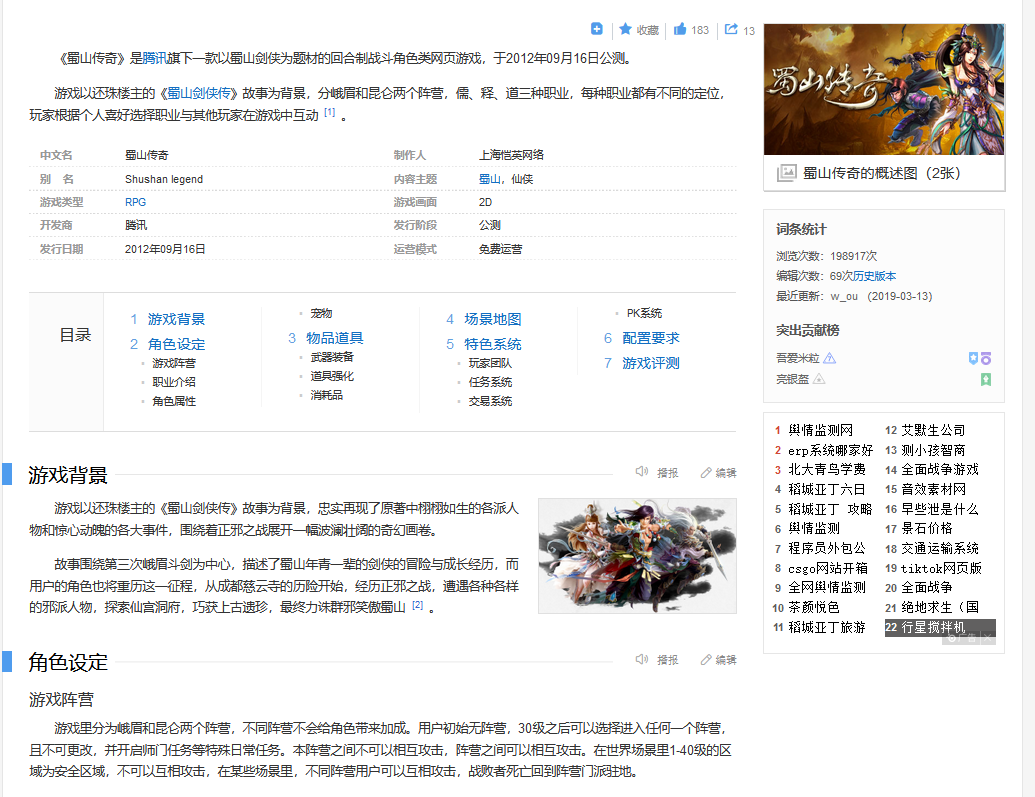The image size is (1035, 797).
Task: Click the blue plus icon above the article
Action: 597,28
